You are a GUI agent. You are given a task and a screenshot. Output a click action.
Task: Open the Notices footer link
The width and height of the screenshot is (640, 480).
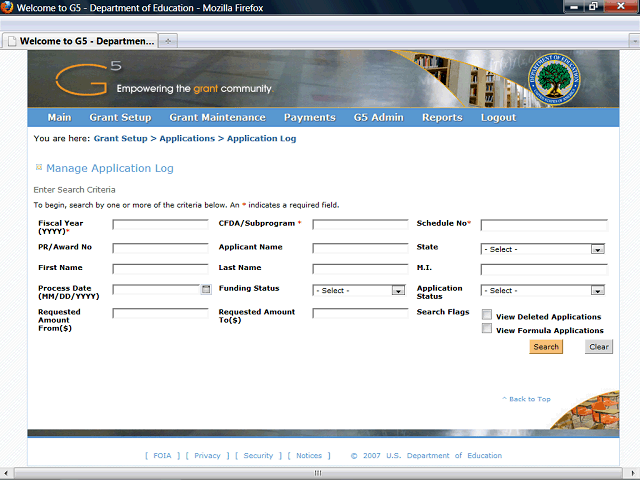[x=309, y=456]
